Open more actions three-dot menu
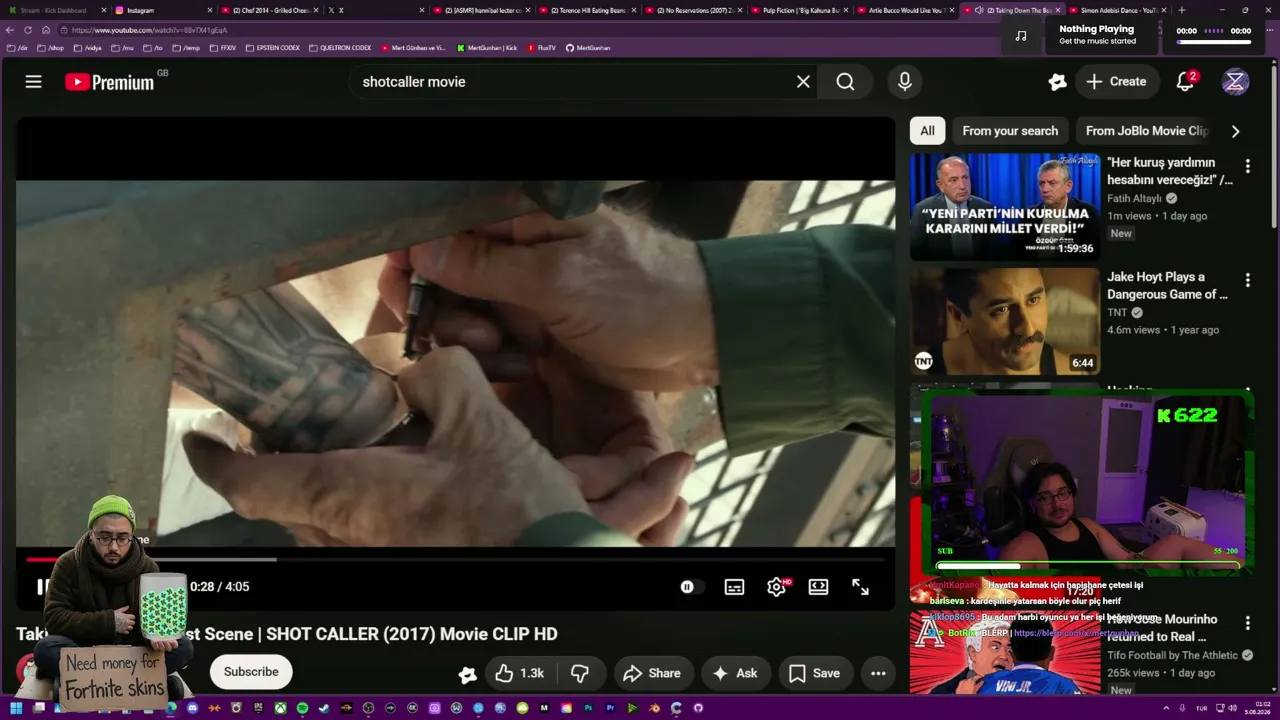Viewport: 1280px width, 720px height. pos(878,673)
